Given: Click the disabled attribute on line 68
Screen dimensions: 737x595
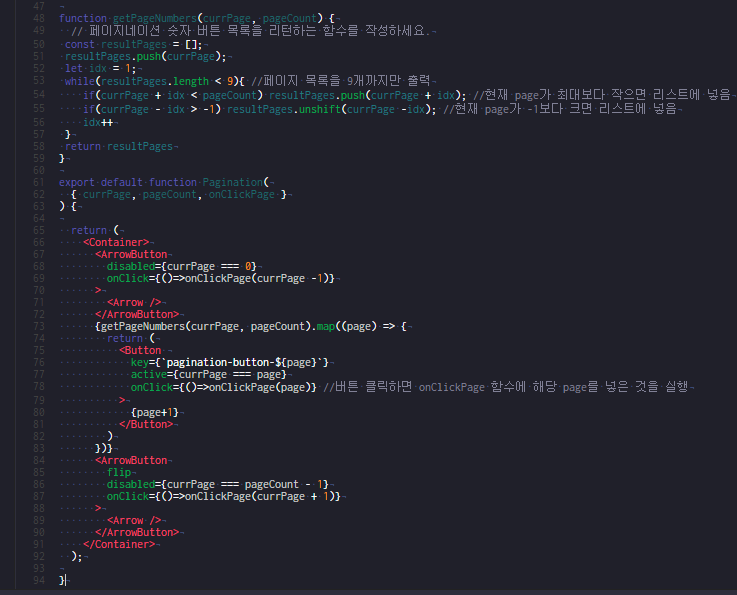Looking at the screenshot, I should (131, 266).
